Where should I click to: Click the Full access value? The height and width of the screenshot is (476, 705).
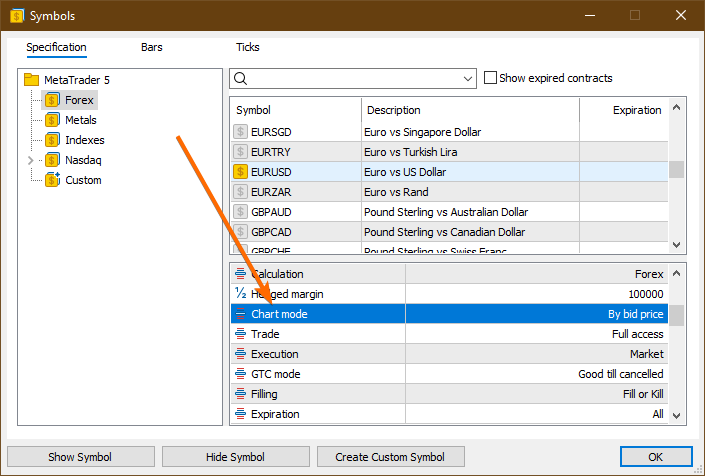point(638,334)
